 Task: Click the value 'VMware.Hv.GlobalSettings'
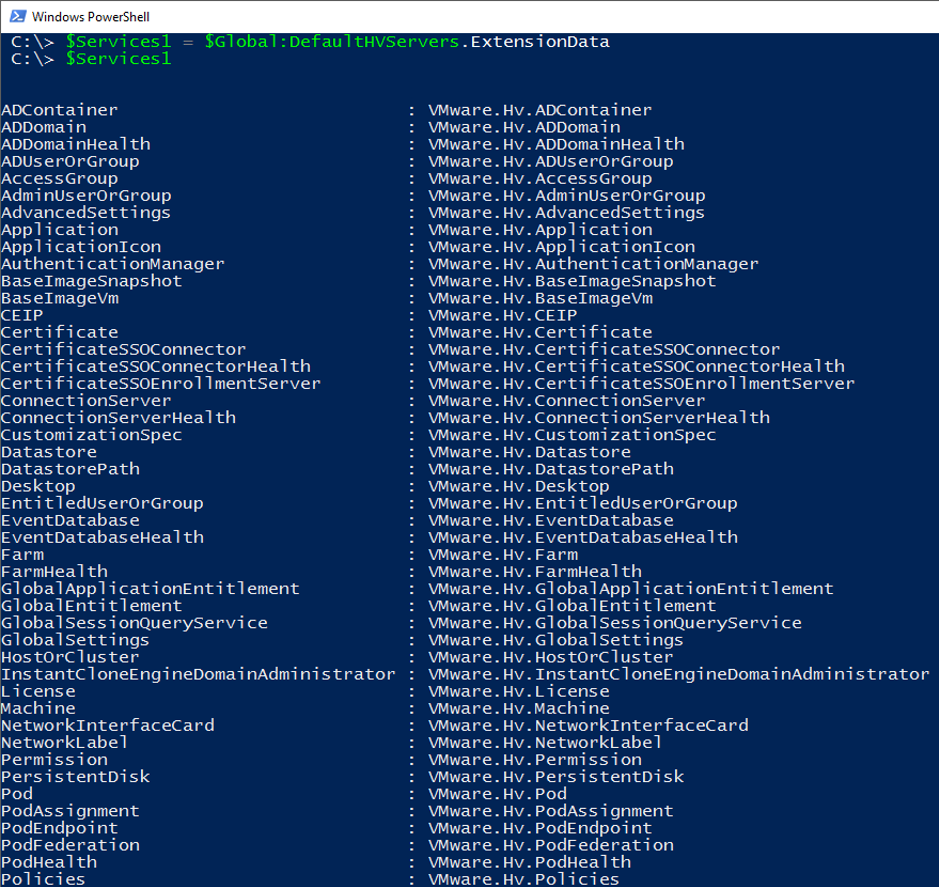click(556, 640)
